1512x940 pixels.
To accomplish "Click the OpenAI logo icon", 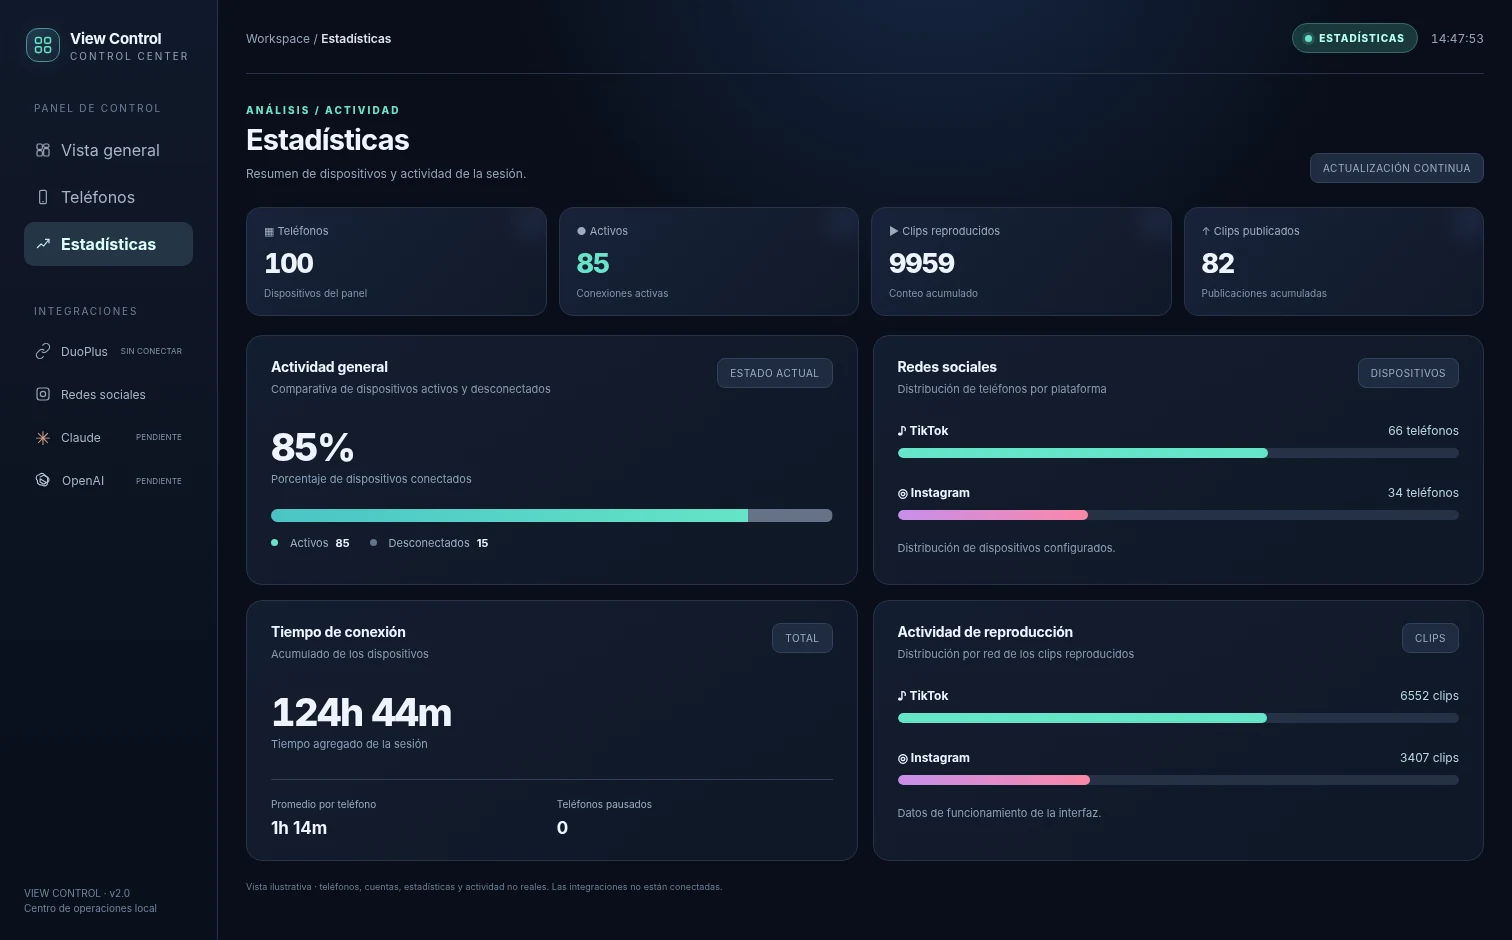I will pos(43,480).
